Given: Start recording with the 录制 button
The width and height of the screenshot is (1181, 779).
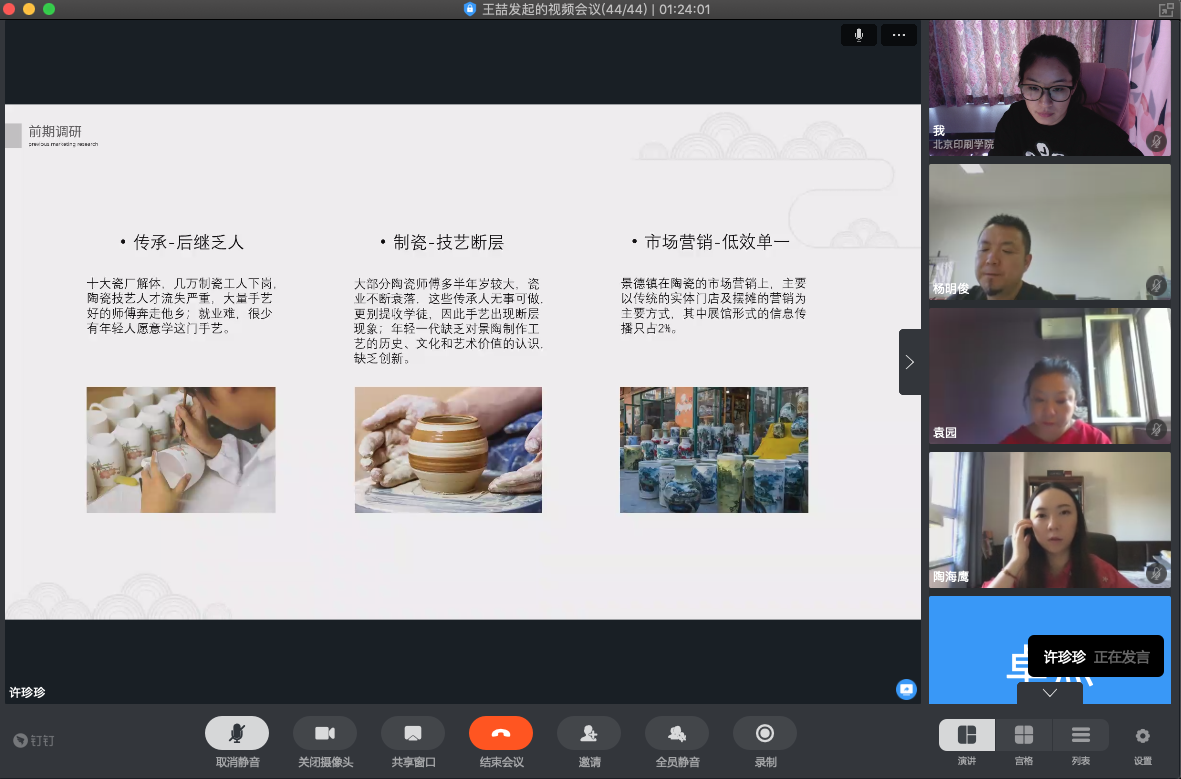Looking at the screenshot, I should pyautogui.click(x=765, y=734).
